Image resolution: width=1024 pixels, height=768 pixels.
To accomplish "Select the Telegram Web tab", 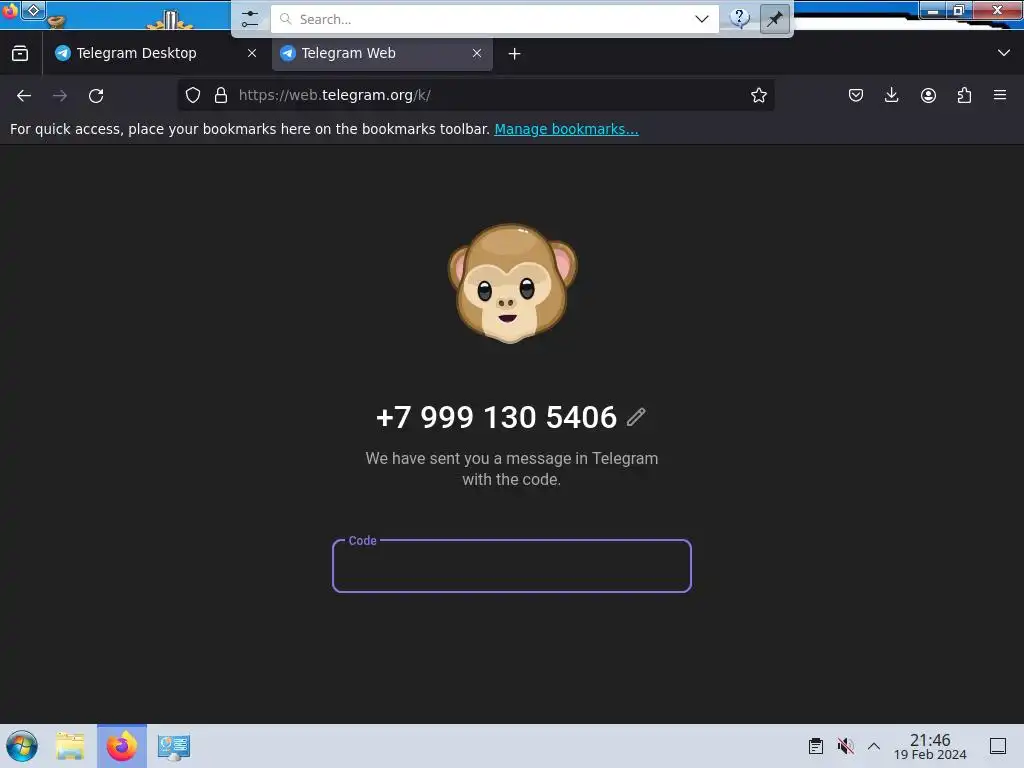I will click(x=381, y=54).
